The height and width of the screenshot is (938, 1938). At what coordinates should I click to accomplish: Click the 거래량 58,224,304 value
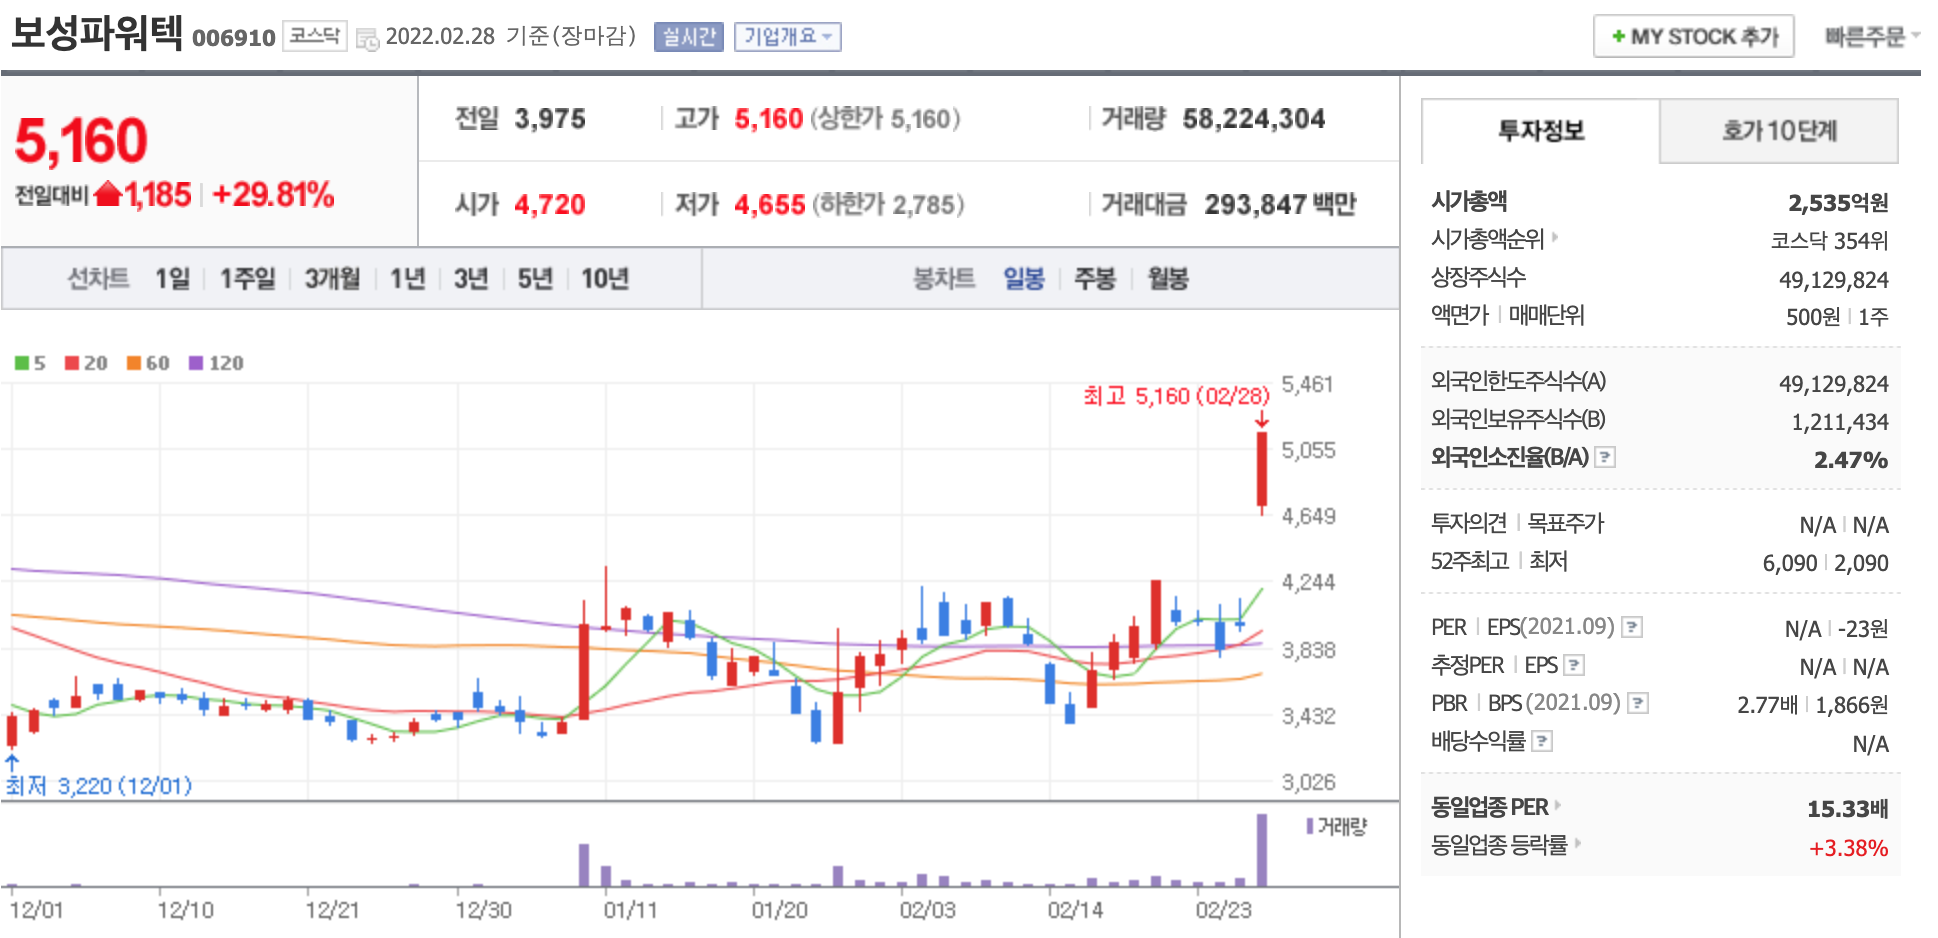(x=1253, y=119)
